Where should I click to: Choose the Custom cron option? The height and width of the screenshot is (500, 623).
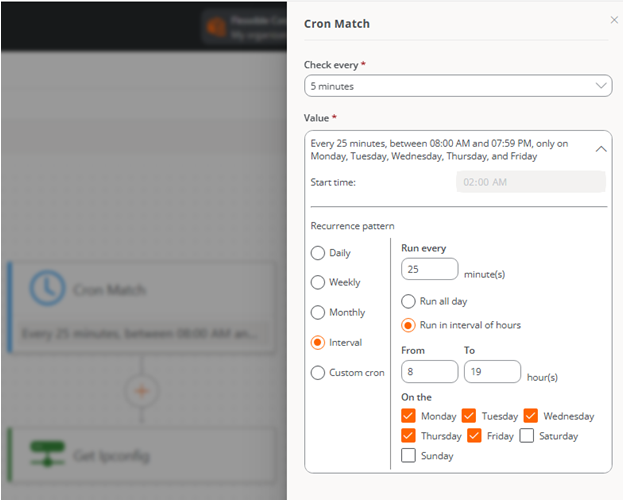click(x=318, y=373)
